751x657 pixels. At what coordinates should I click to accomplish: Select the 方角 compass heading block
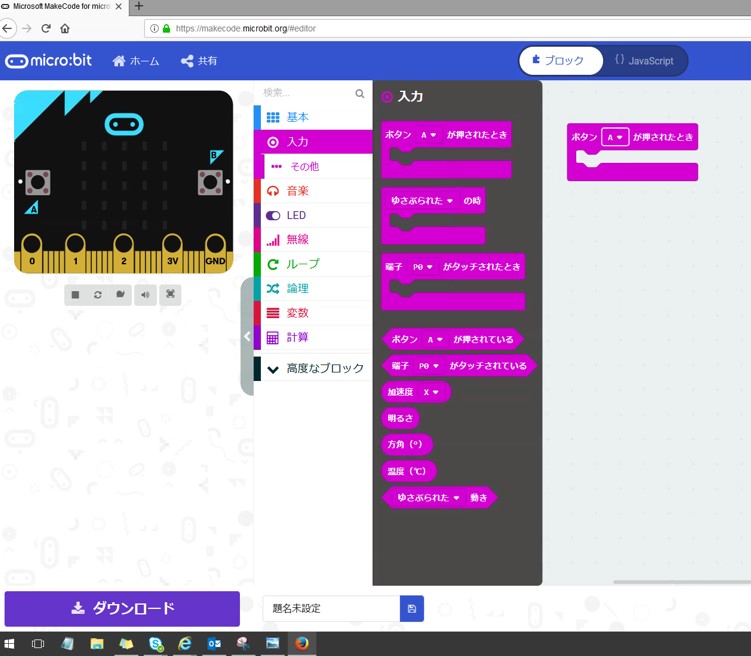(407, 444)
